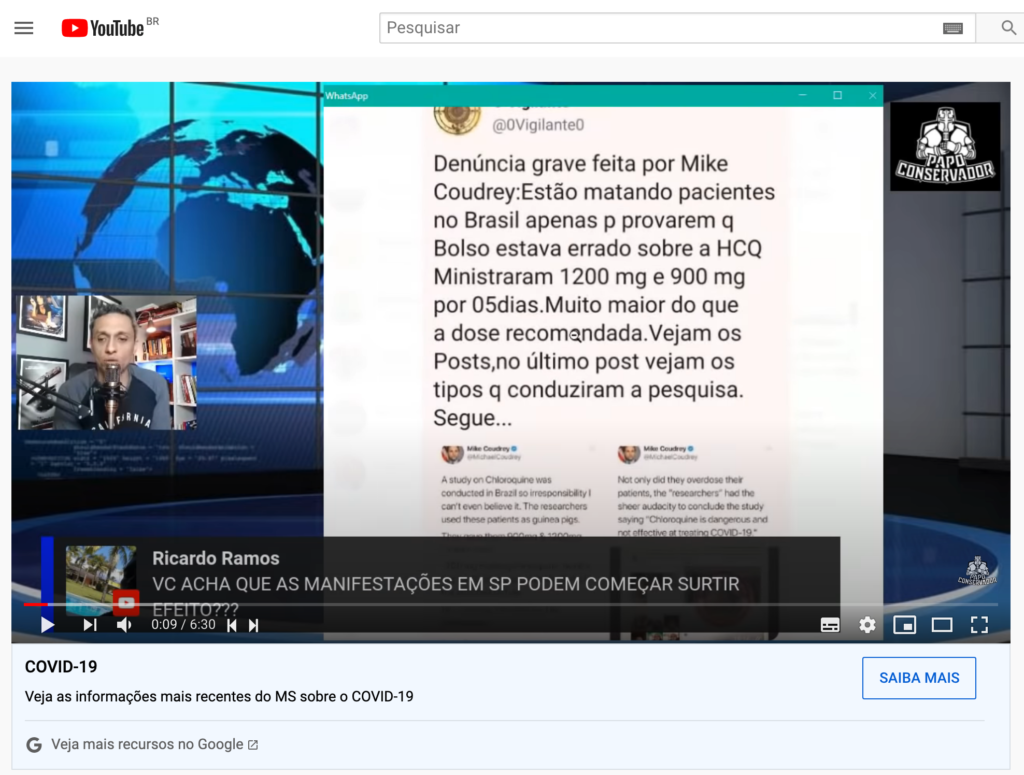1024x775 pixels.
Task: Enable miniplayer mode
Action: pos(904,625)
